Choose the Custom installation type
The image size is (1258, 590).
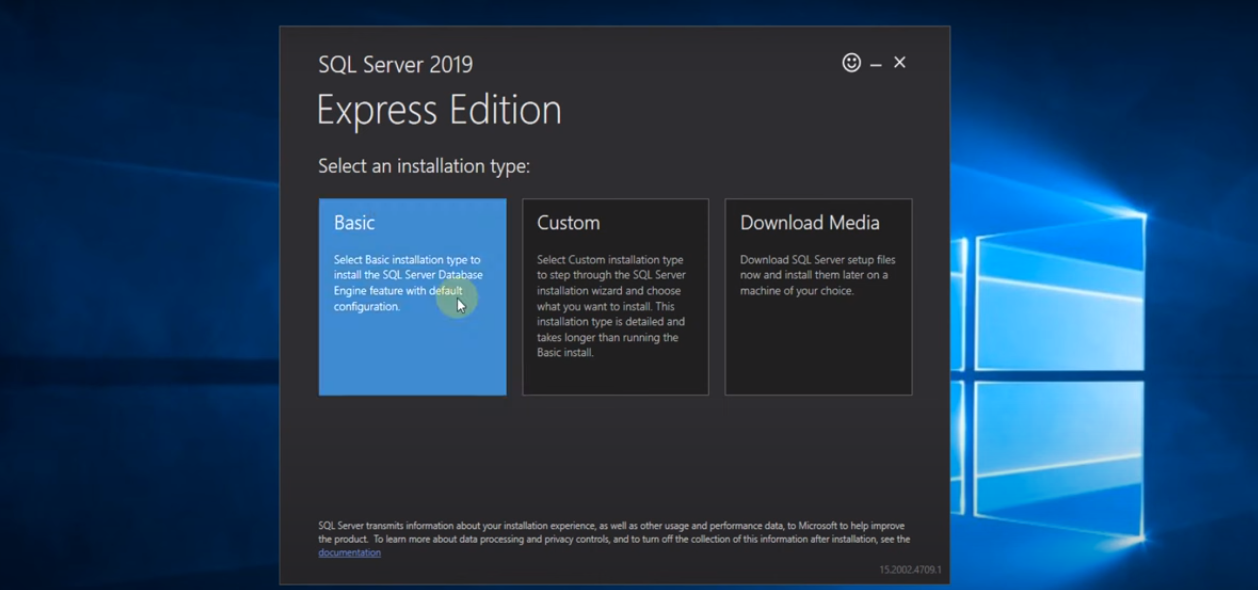tap(615, 297)
